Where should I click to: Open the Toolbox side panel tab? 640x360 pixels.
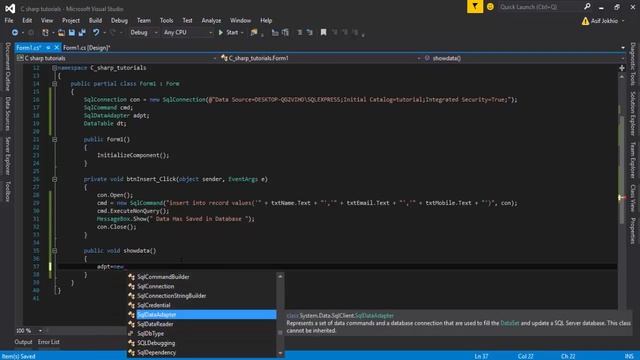pos(7,191)
